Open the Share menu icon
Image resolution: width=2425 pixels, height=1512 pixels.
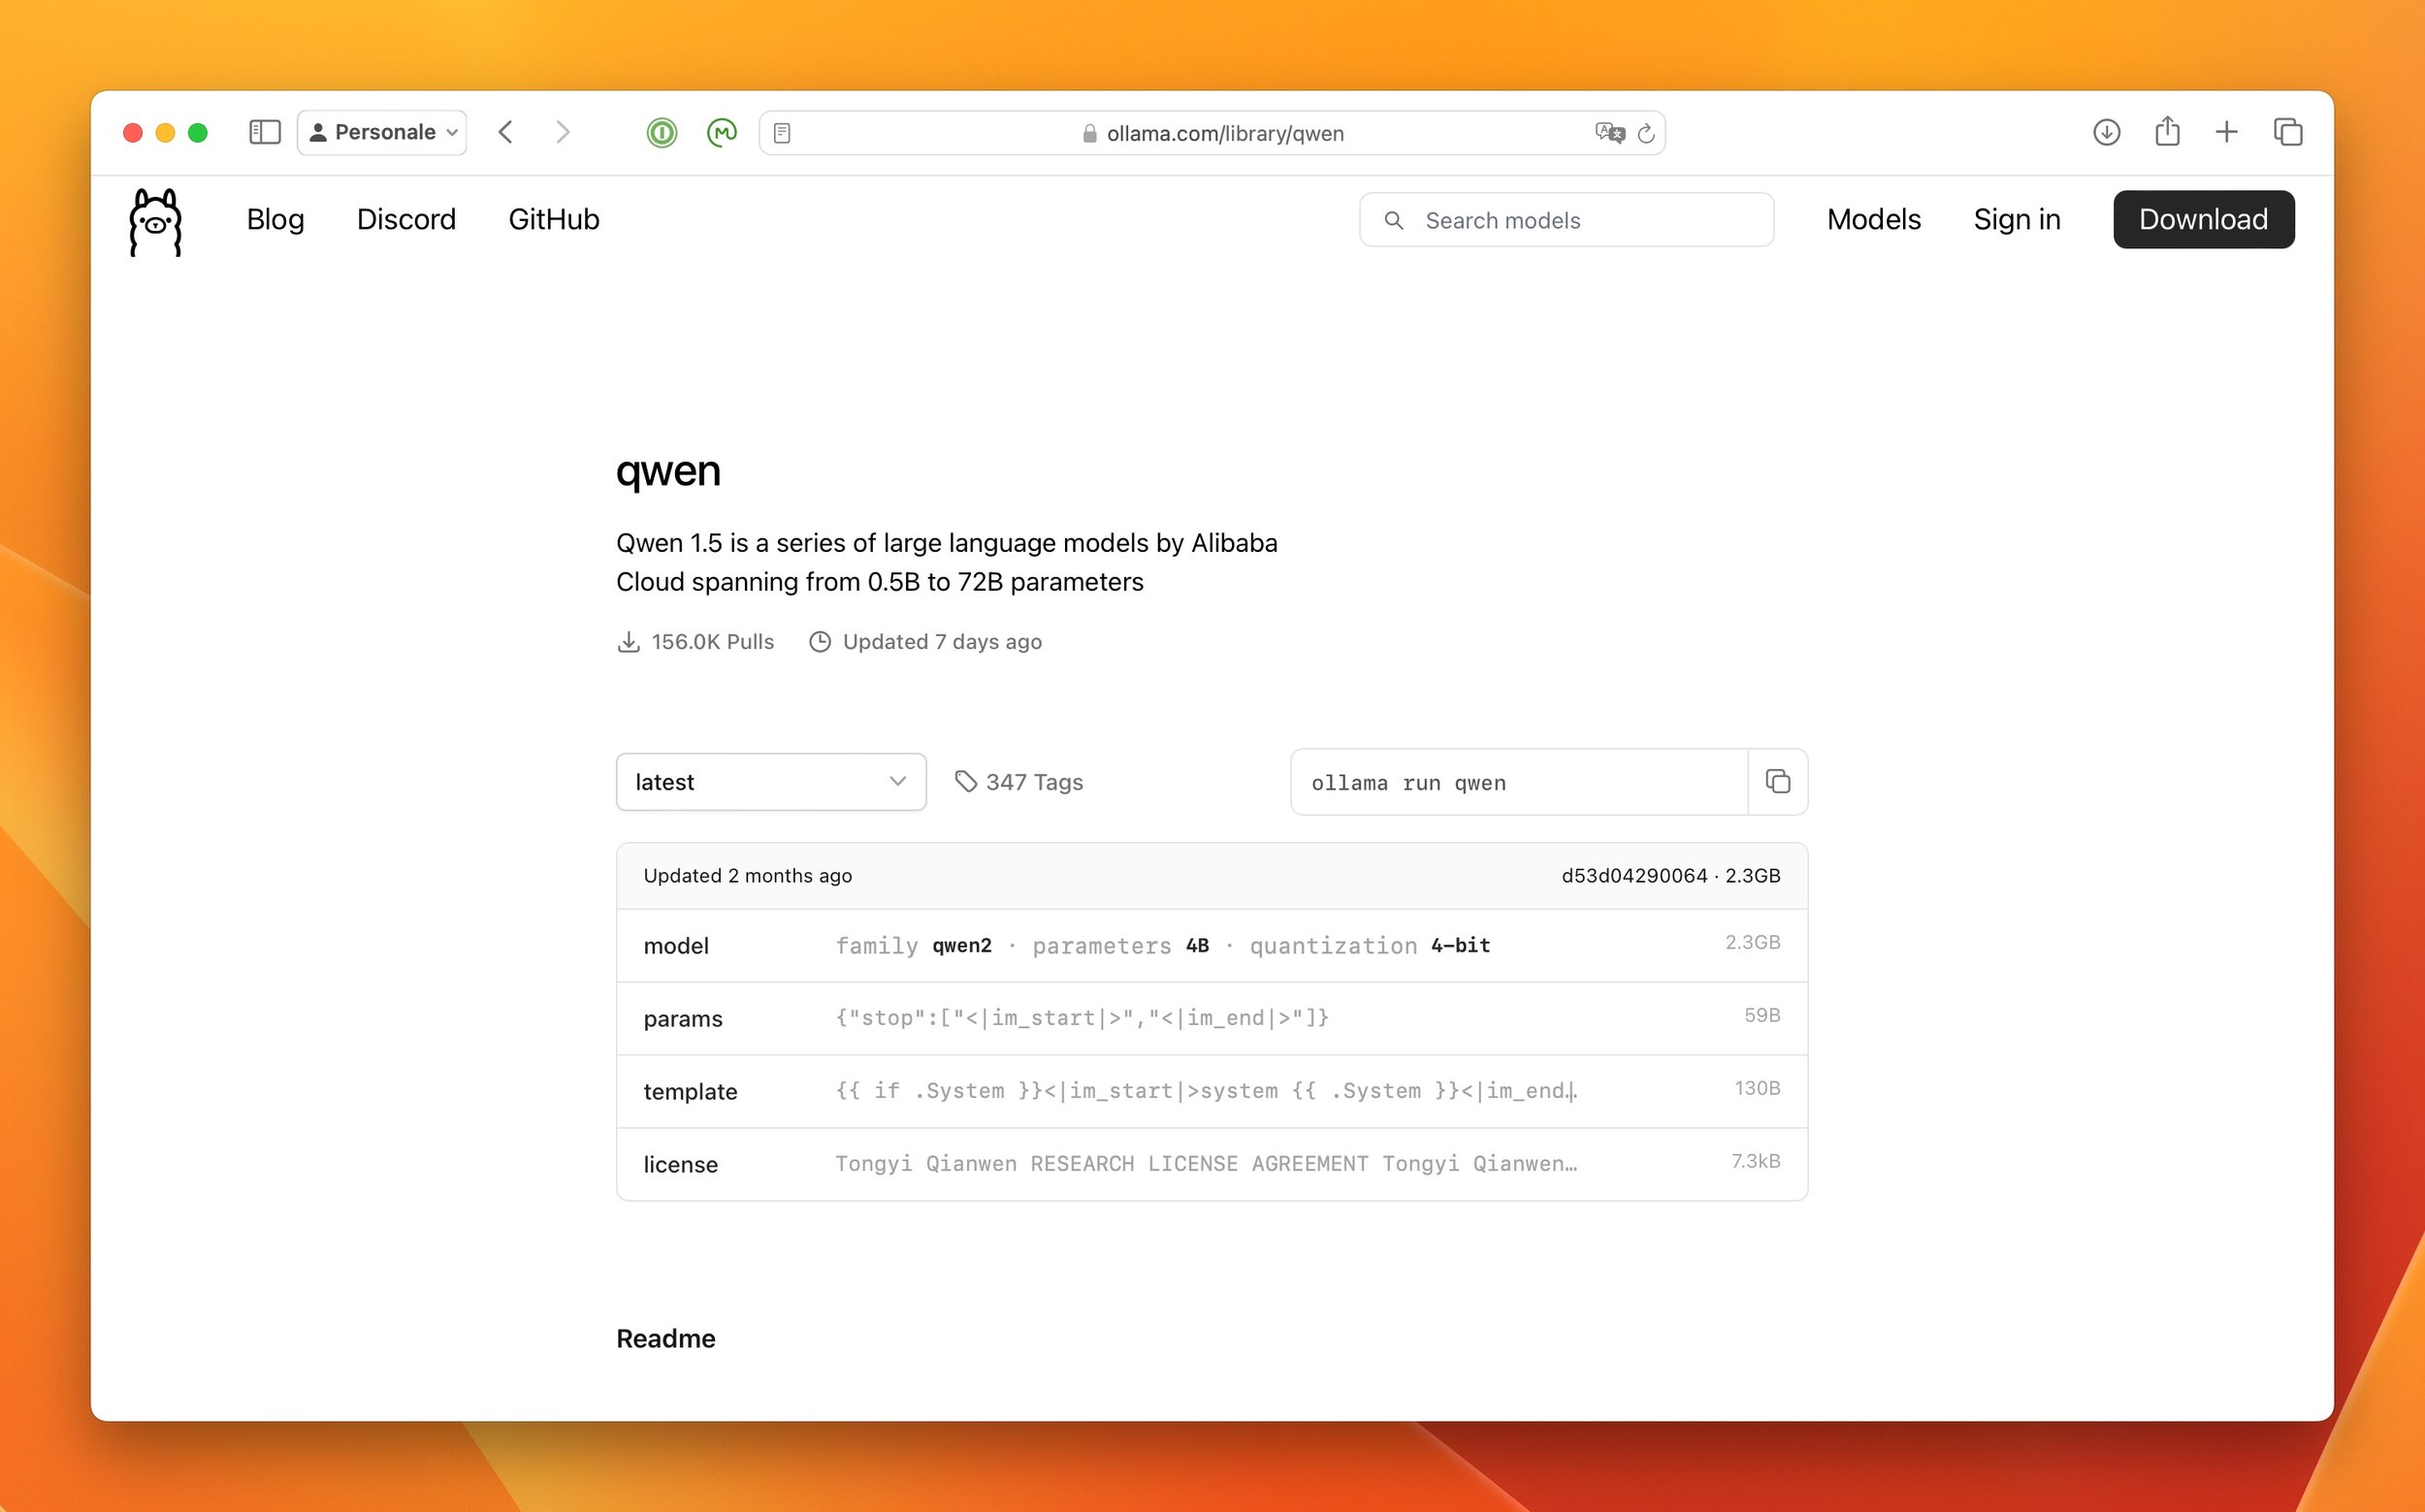pos(2167,131)
